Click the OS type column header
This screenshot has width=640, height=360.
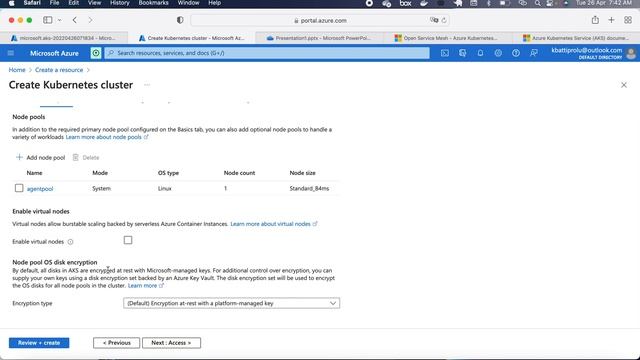(x=168, y=173)
